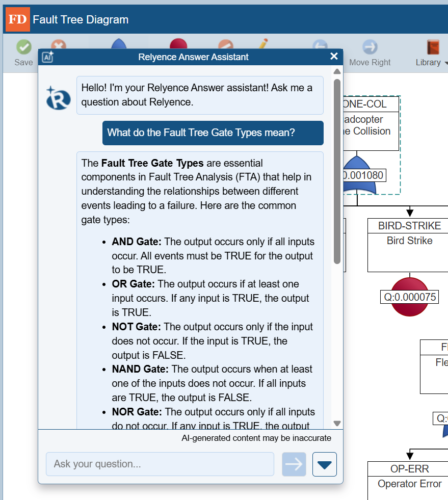The width and height of the screenshot is (448, 500).
Task: Click the Hello greeting message bubble
Action: click(x=200, y=95)
